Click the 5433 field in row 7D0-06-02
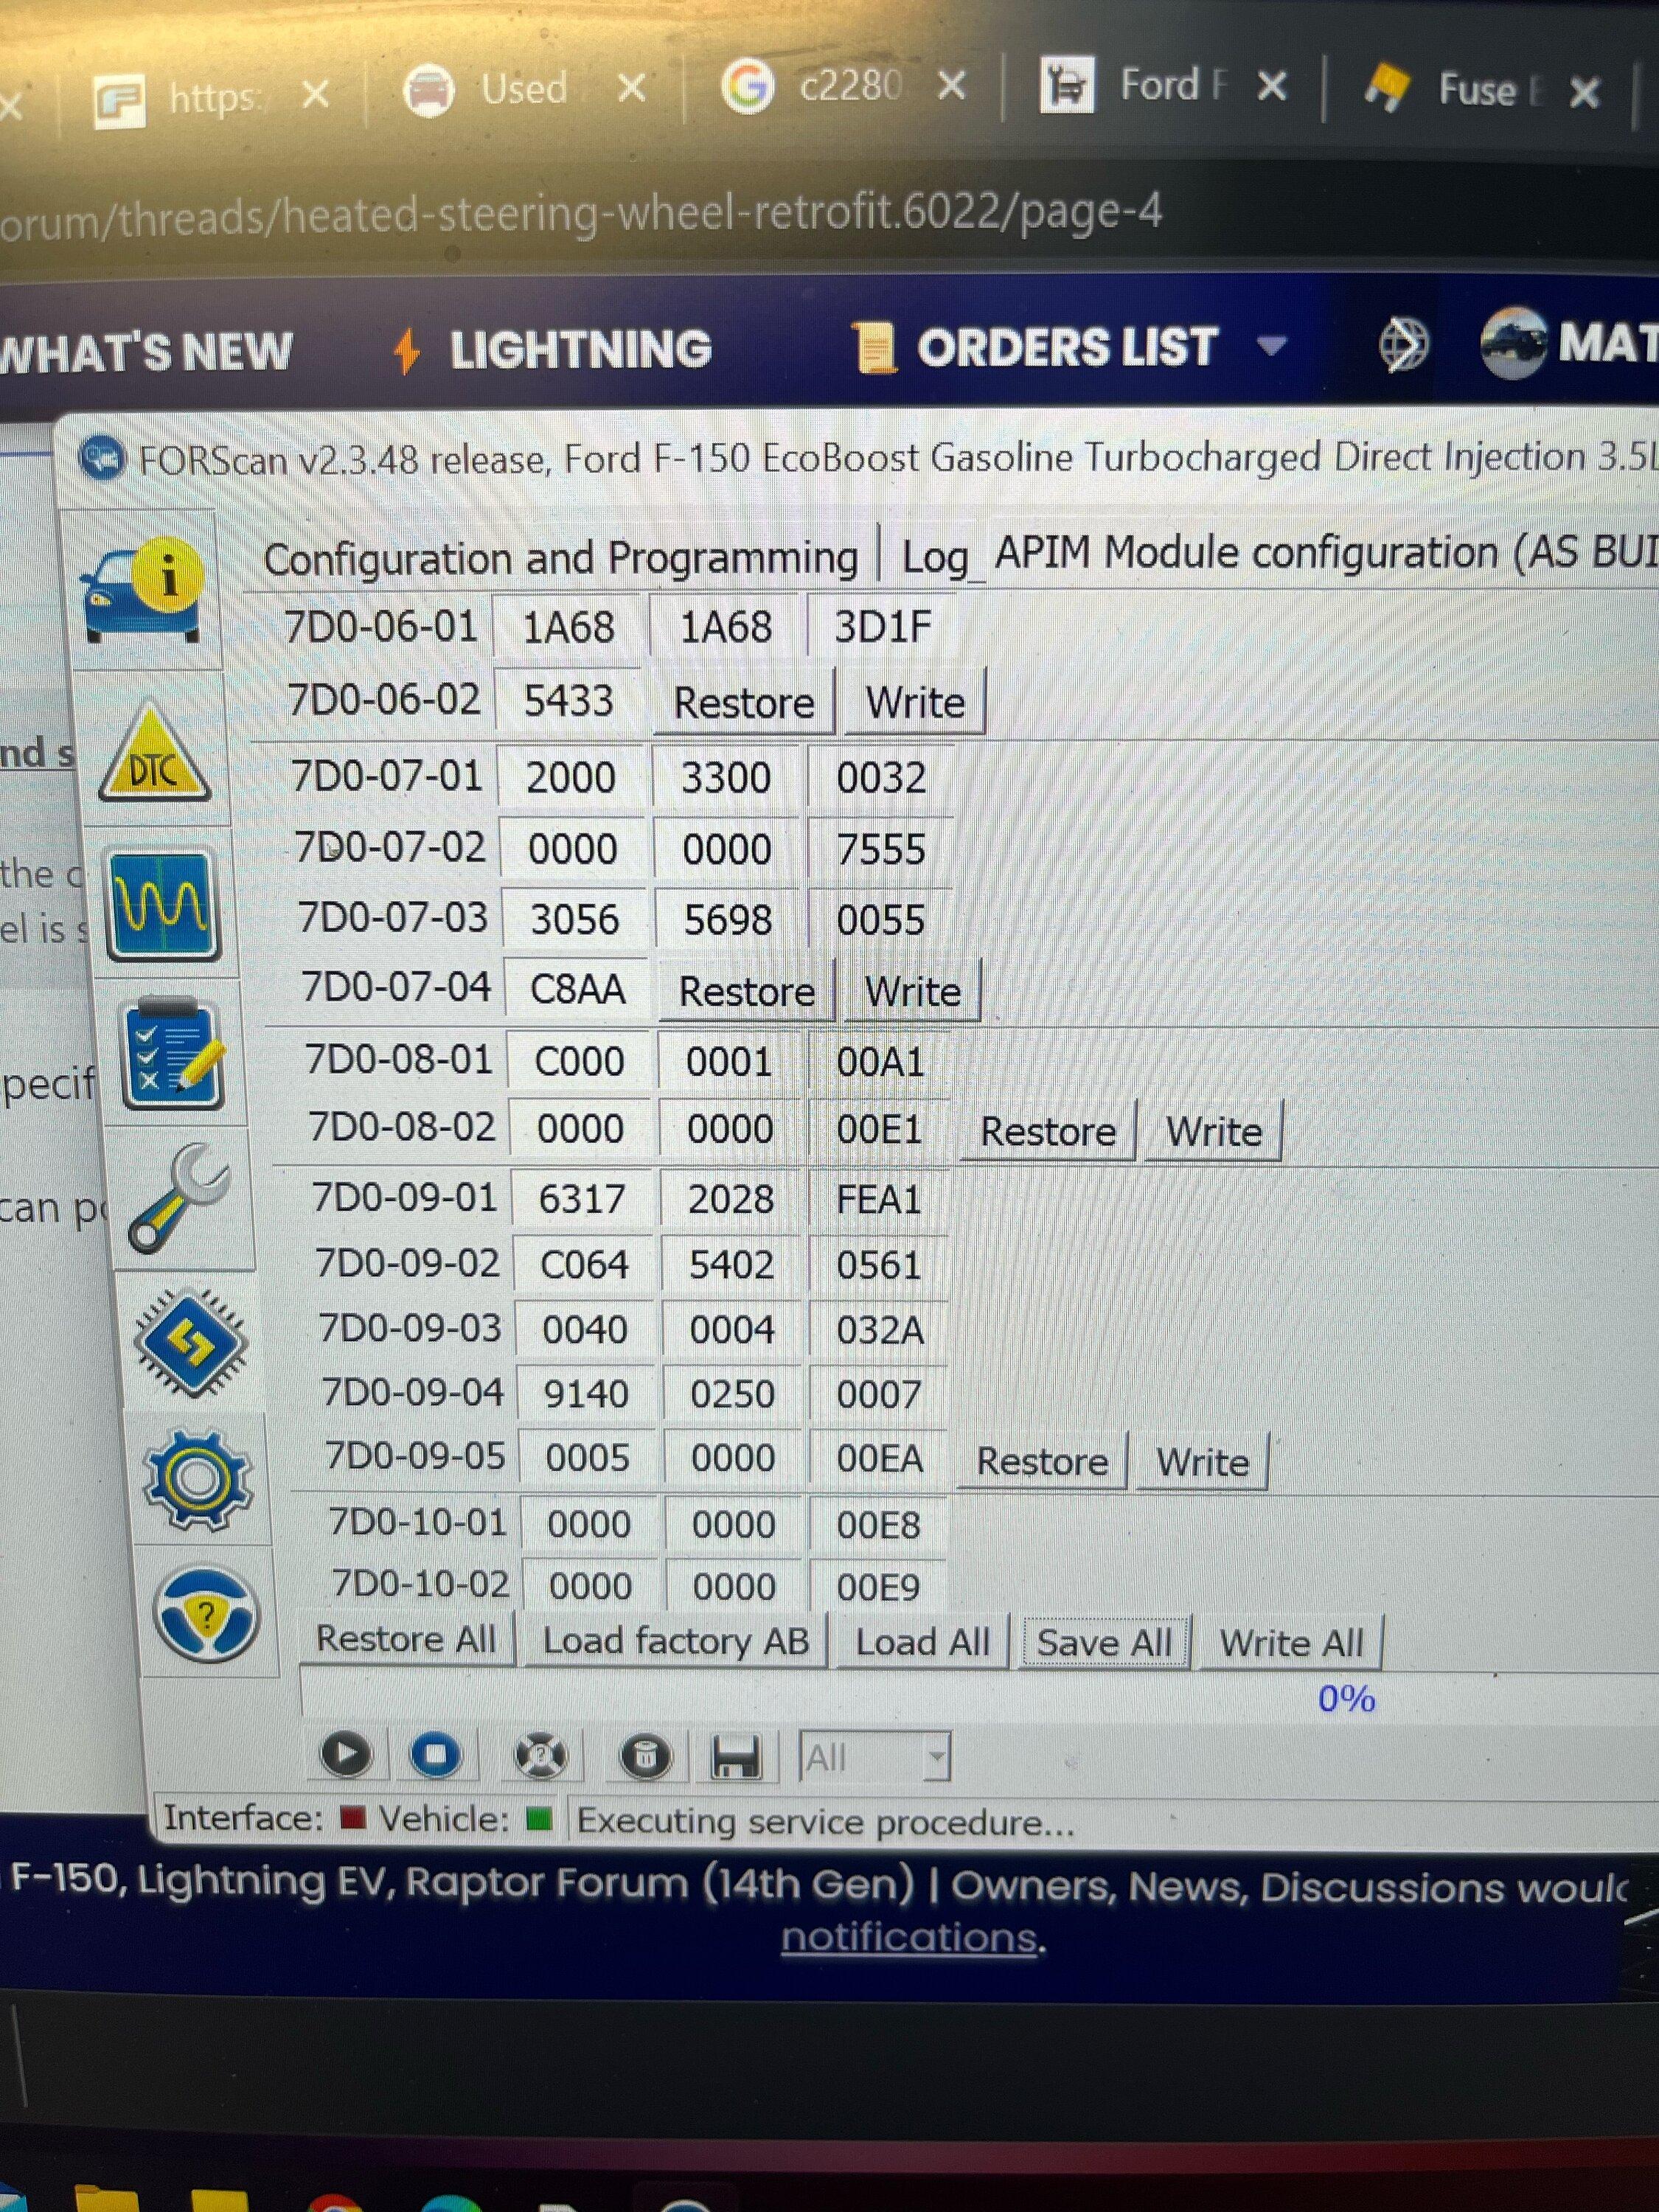This screenshot has width=1659, height=2212. (568, 700)
